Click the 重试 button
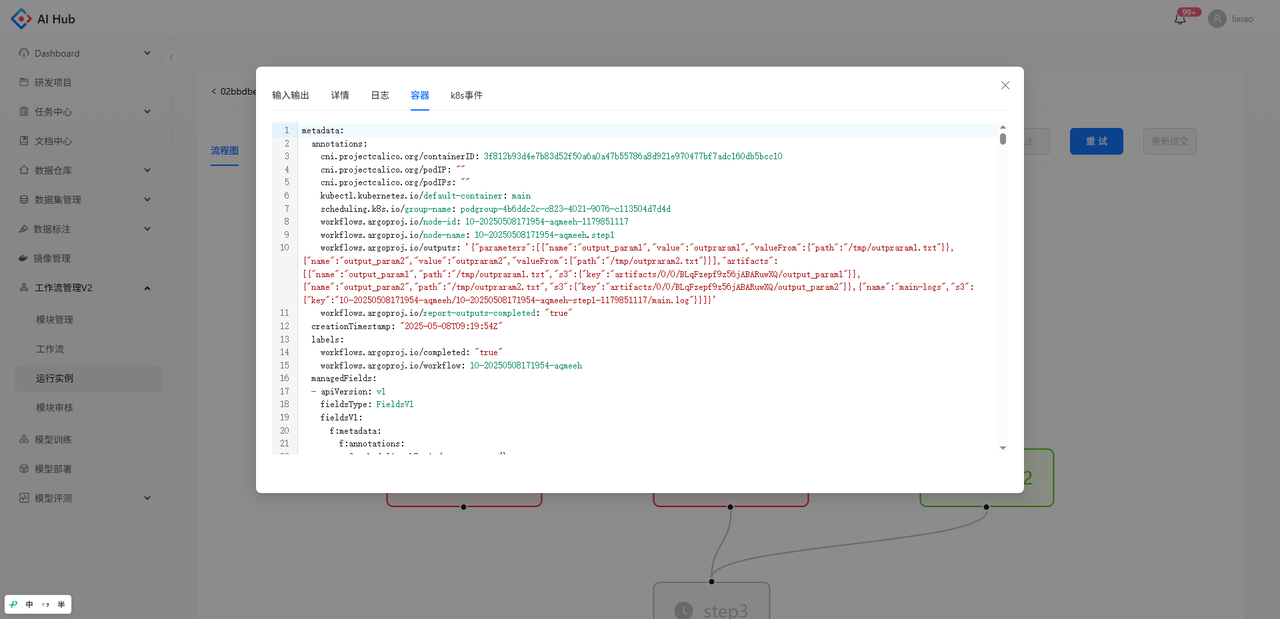This screenshot has height=619, width=1280. tap(1096, 141)
